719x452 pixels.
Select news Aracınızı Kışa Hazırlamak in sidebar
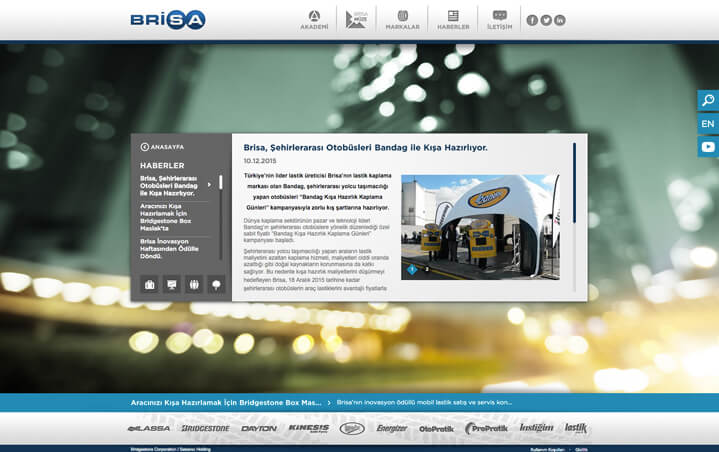pos(166,217)
